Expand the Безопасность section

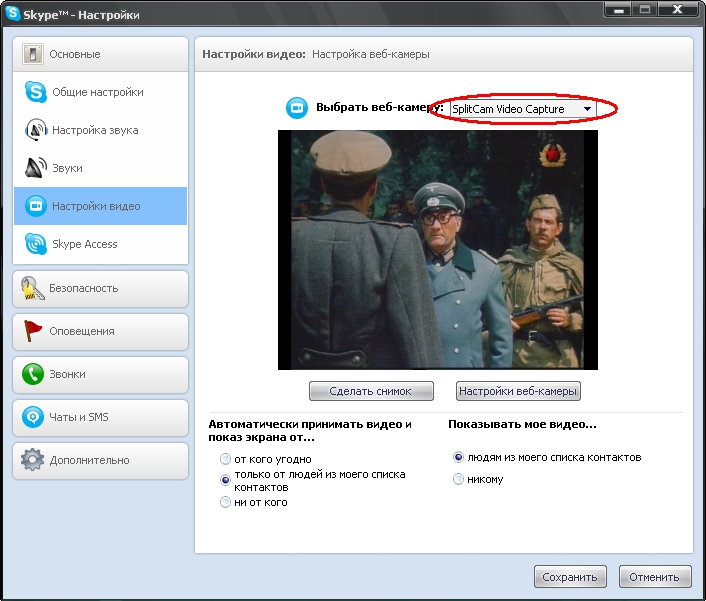click(100, 289)
